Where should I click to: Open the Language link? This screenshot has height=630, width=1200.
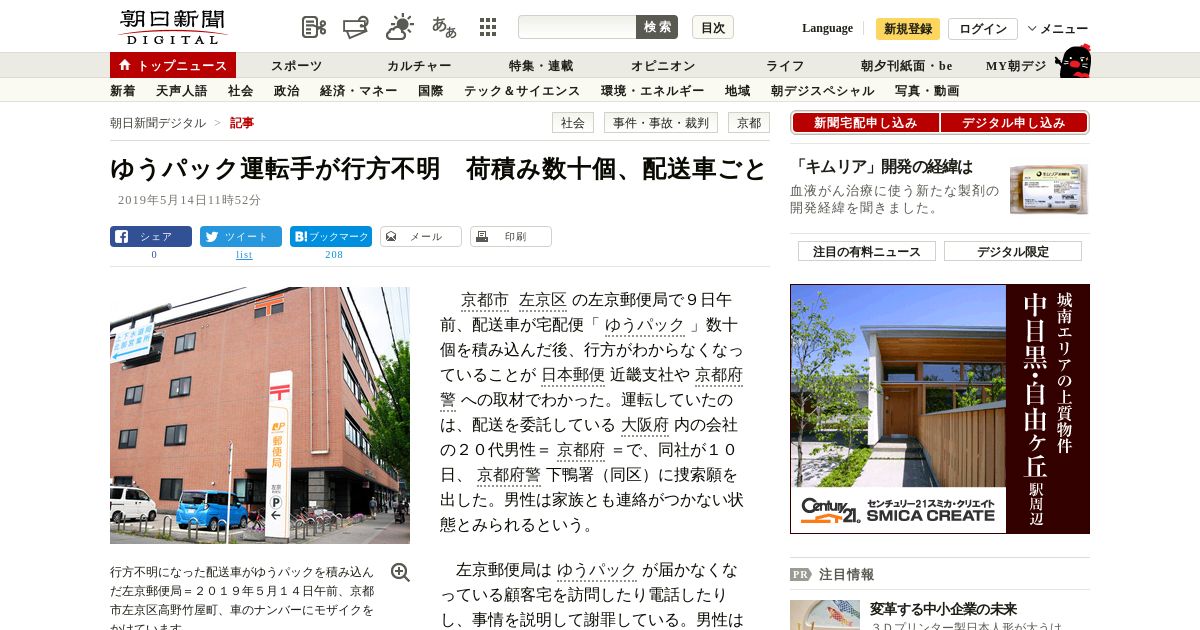coord(827,28)
